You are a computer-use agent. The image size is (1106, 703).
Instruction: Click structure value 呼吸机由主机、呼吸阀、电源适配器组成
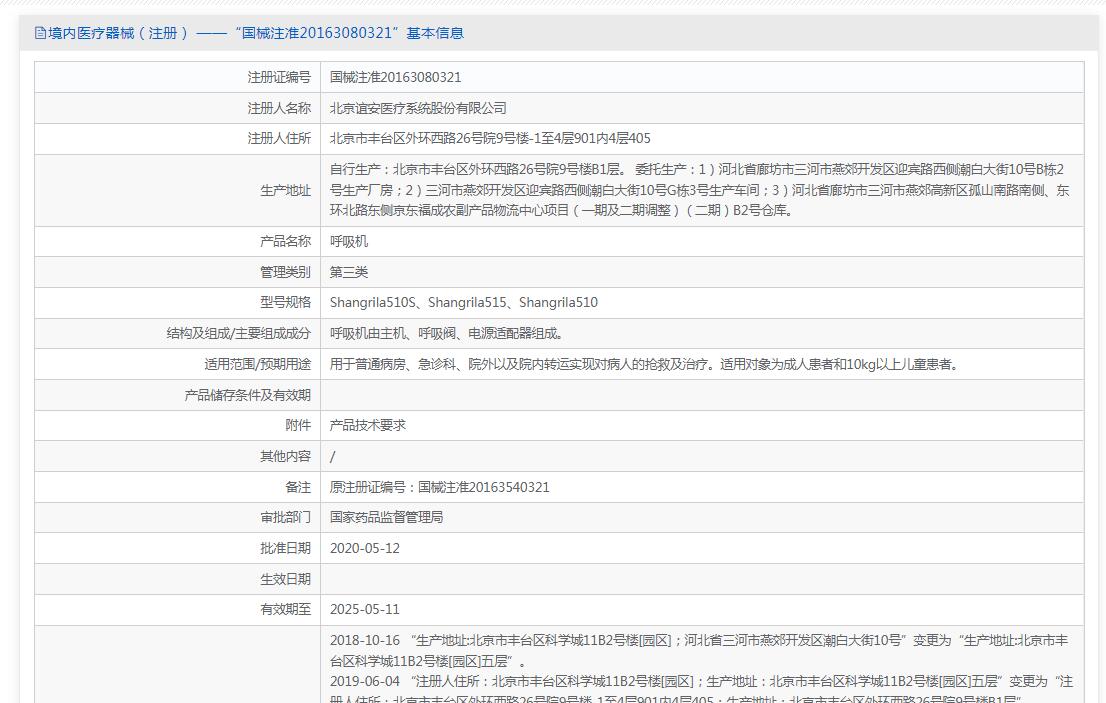coord(446,334)
